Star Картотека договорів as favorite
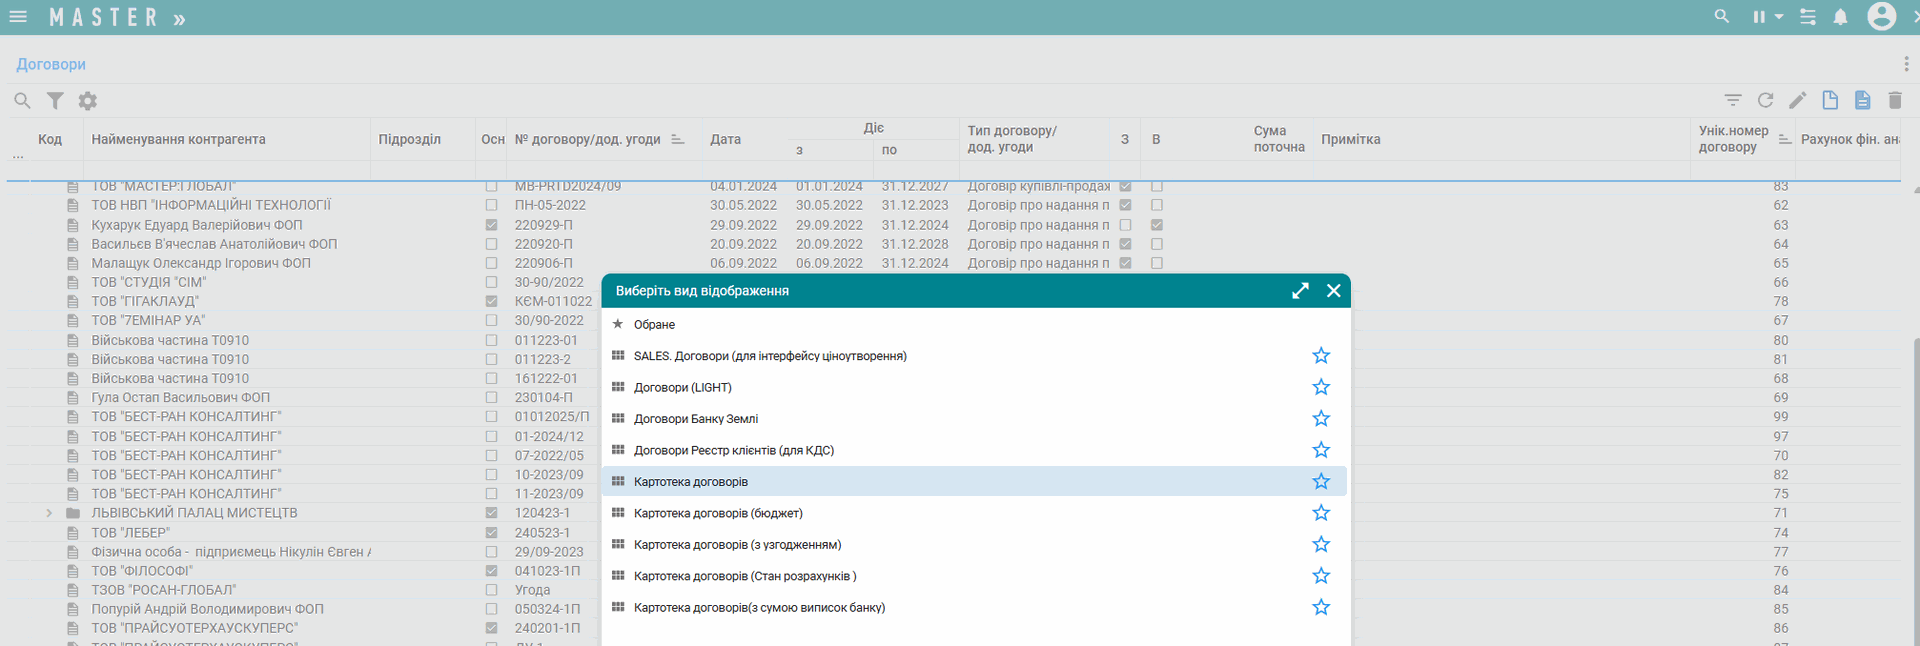This screenshot has height=646, width=1920. (x=1321, y=481)
